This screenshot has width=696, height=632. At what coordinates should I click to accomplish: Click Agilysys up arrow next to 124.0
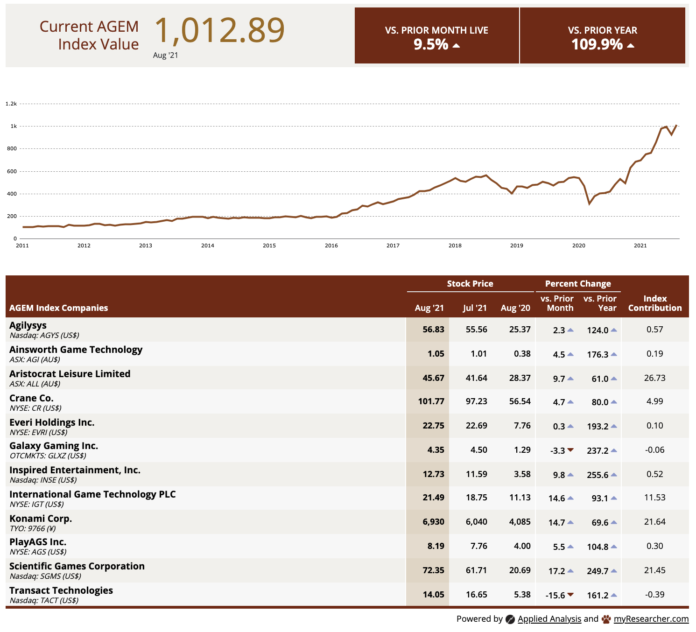coord(614,330)
